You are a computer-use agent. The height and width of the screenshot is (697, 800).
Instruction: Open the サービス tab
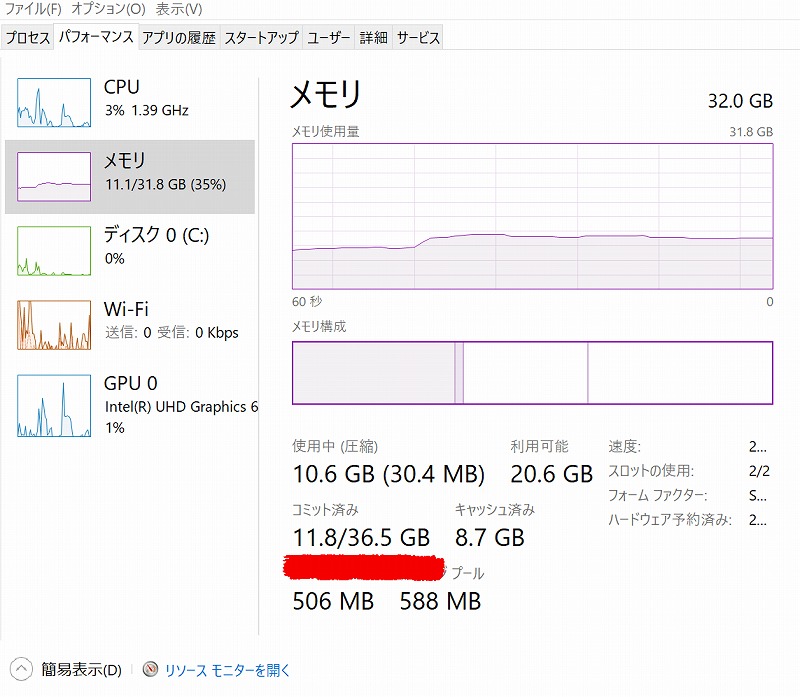click(417, 38)
